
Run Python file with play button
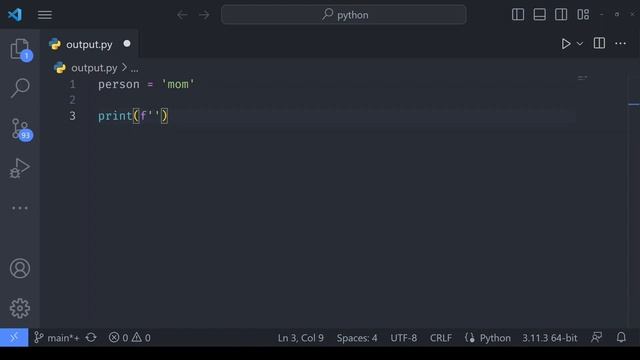coord(566,44)
